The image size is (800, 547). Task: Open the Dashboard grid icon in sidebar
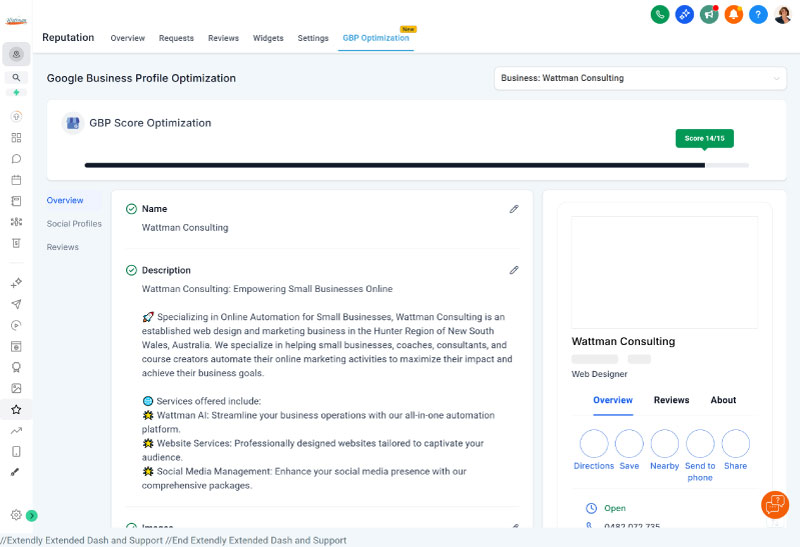pyautogui.click(x=16, y=138)
